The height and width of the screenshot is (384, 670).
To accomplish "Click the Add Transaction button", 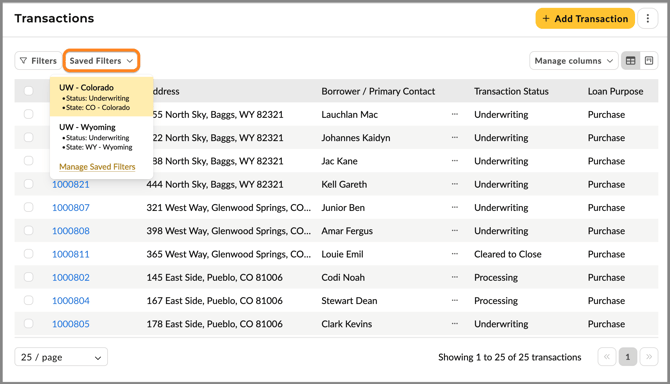I will [585, 19].
